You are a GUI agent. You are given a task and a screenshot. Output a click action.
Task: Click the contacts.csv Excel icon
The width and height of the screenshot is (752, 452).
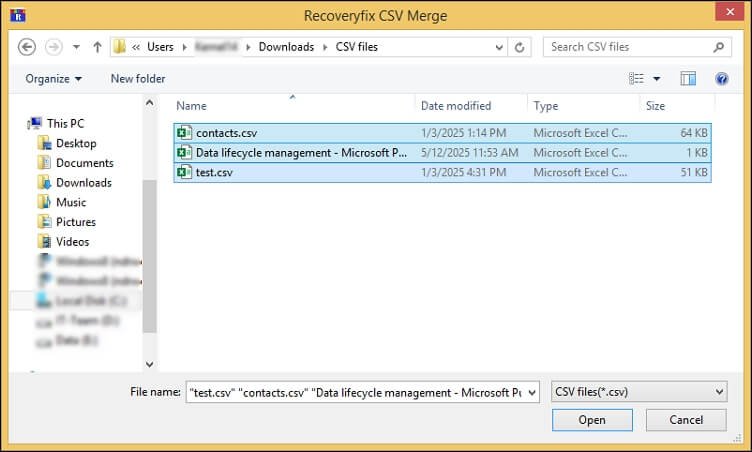pos(185,132)
